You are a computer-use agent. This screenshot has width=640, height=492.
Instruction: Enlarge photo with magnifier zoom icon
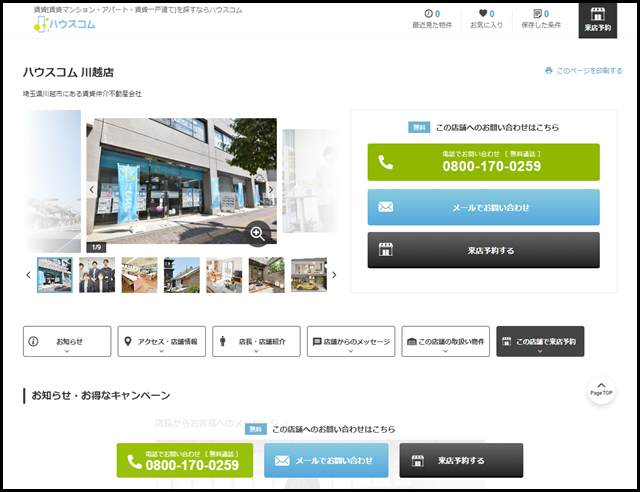point(258,234)
